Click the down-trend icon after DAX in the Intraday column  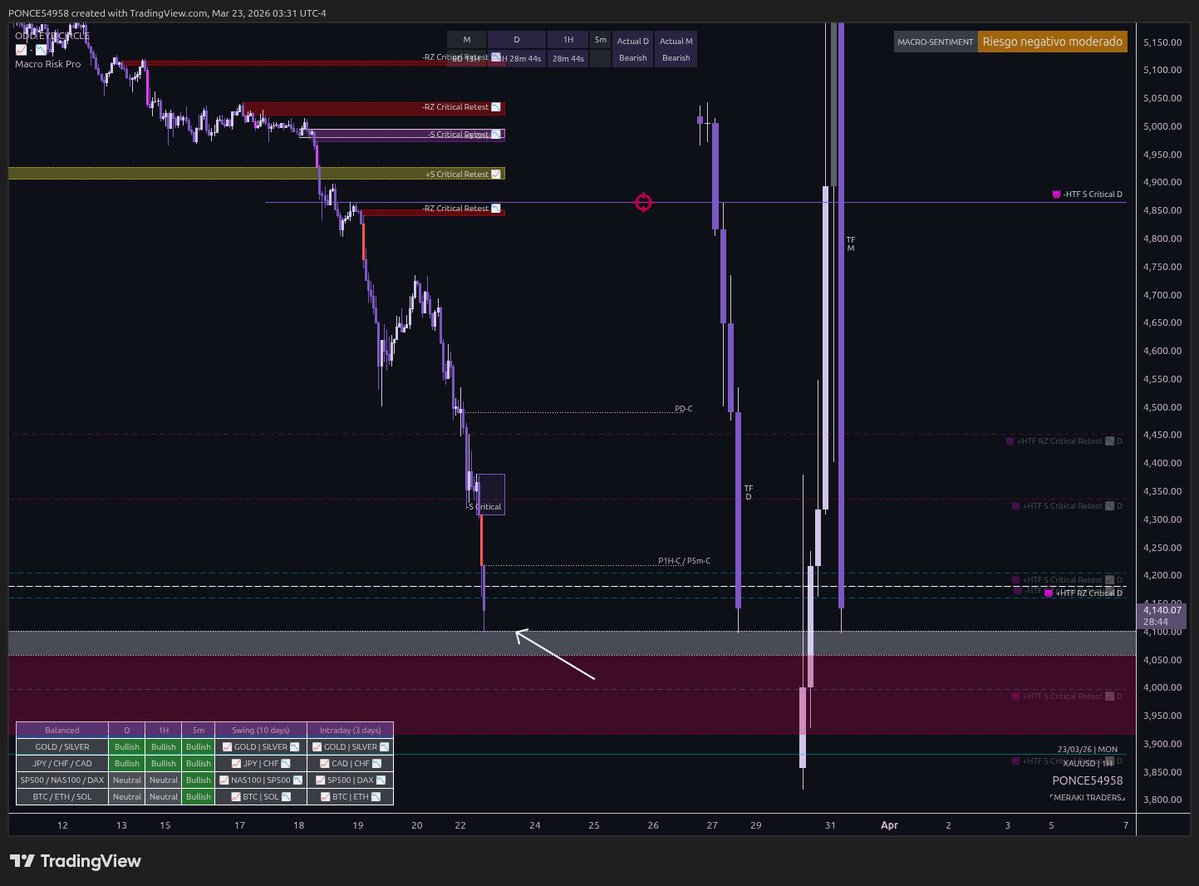click(x=380, y=781)
